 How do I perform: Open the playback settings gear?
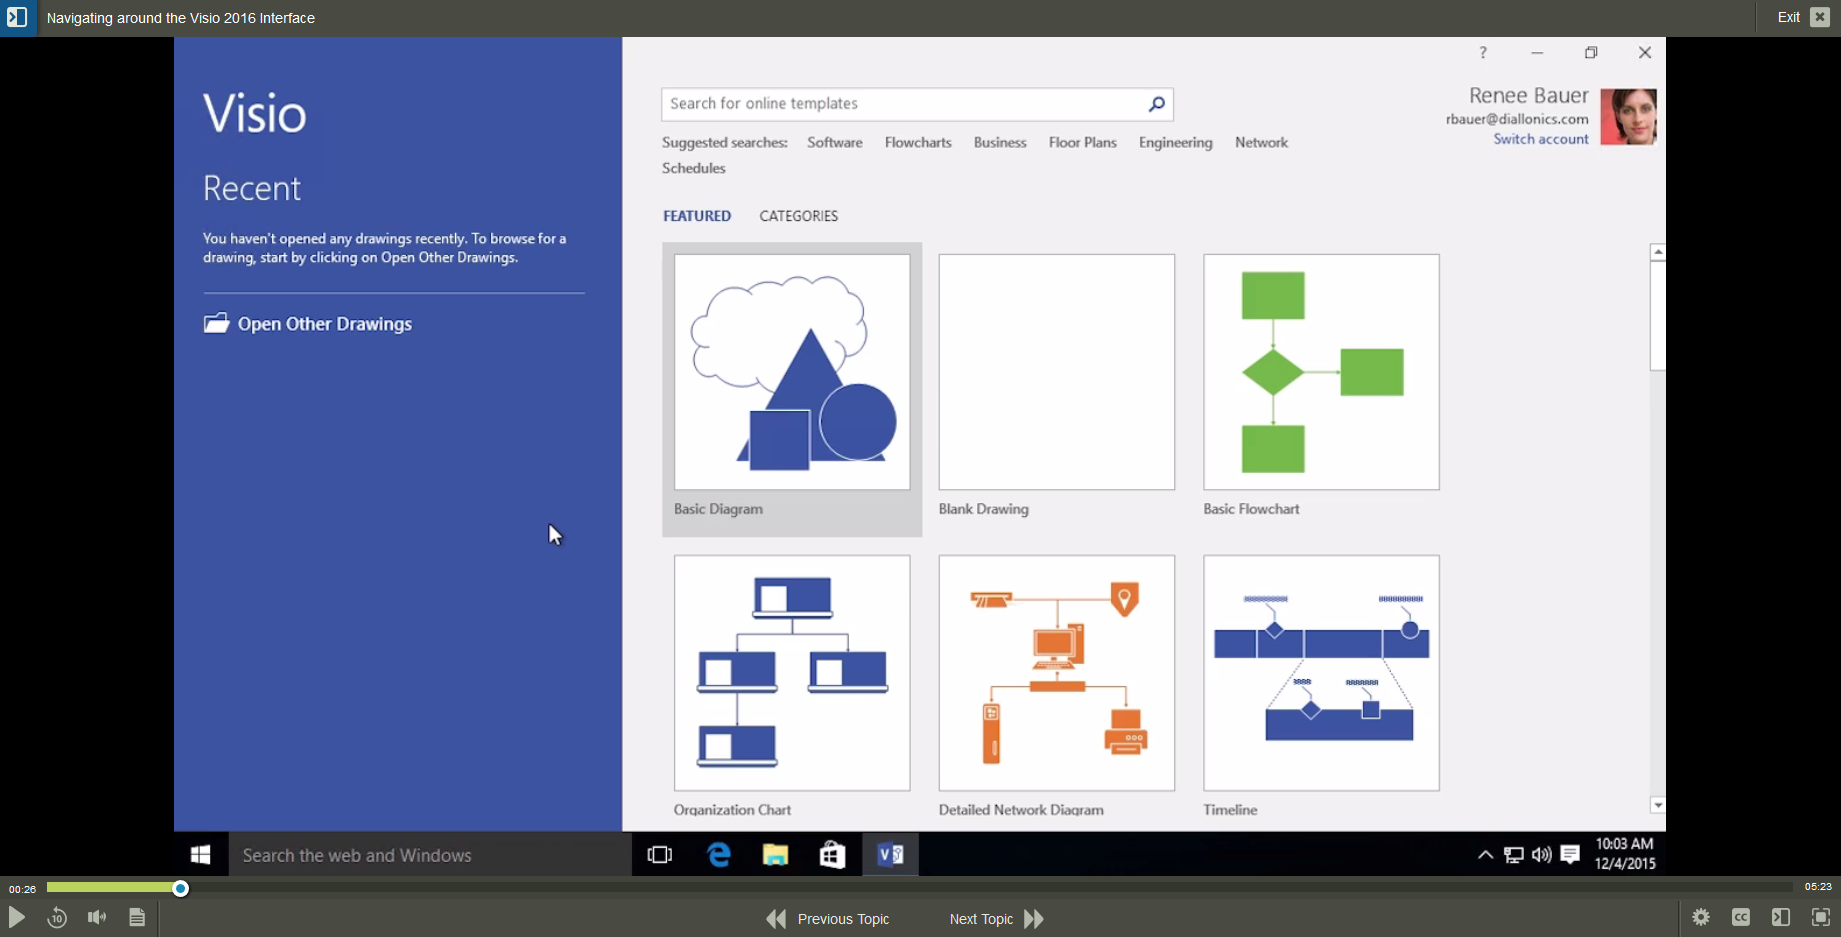1701,917
